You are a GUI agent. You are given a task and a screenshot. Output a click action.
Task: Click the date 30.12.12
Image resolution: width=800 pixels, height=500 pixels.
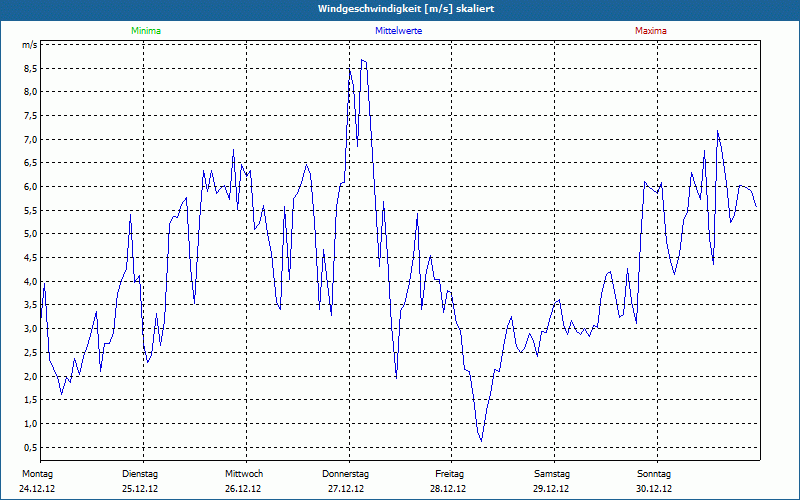click(654, 489)
